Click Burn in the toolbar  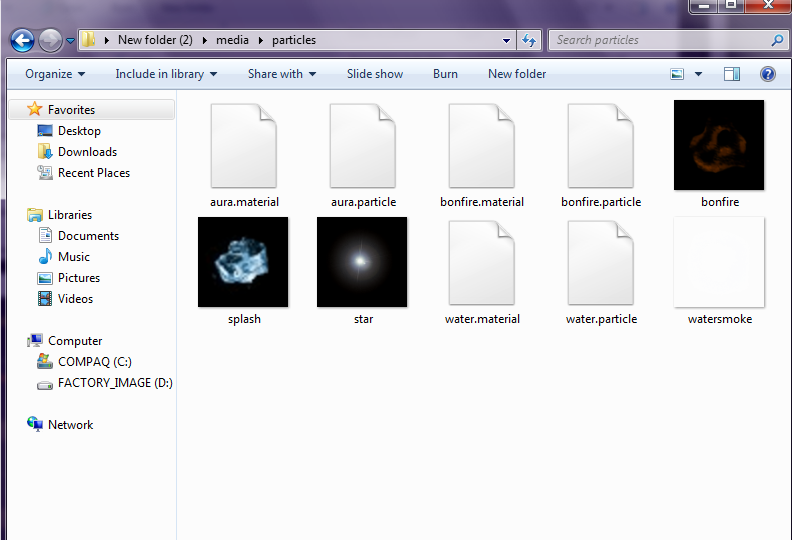[445, 74]
